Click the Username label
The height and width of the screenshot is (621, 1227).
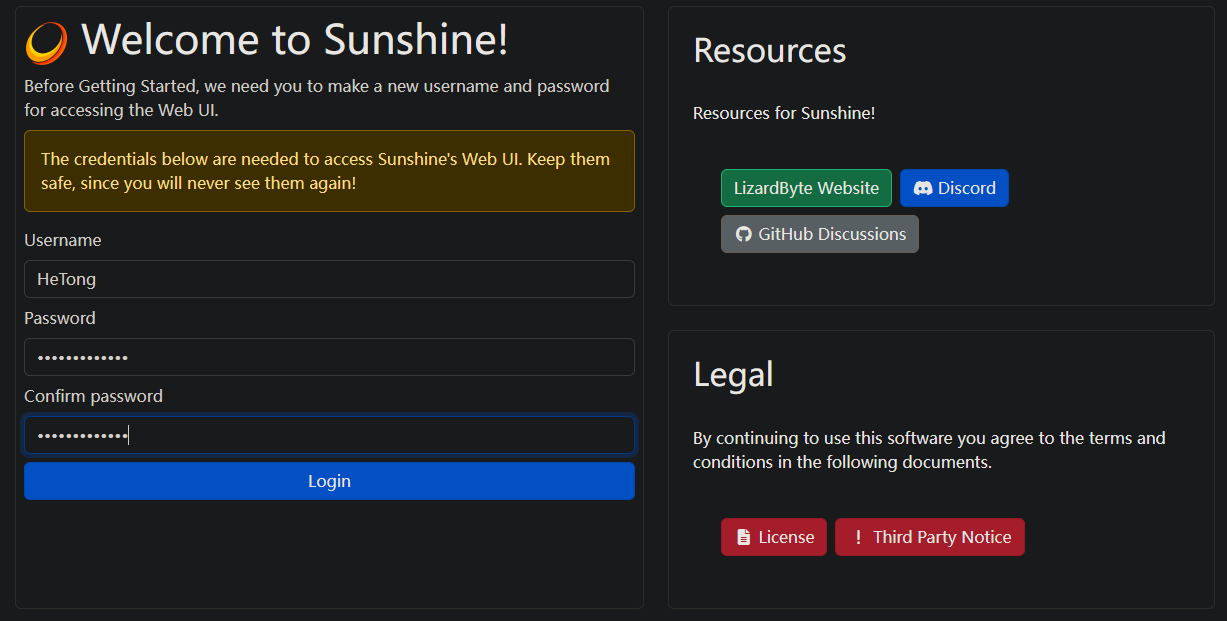point(62,240)
